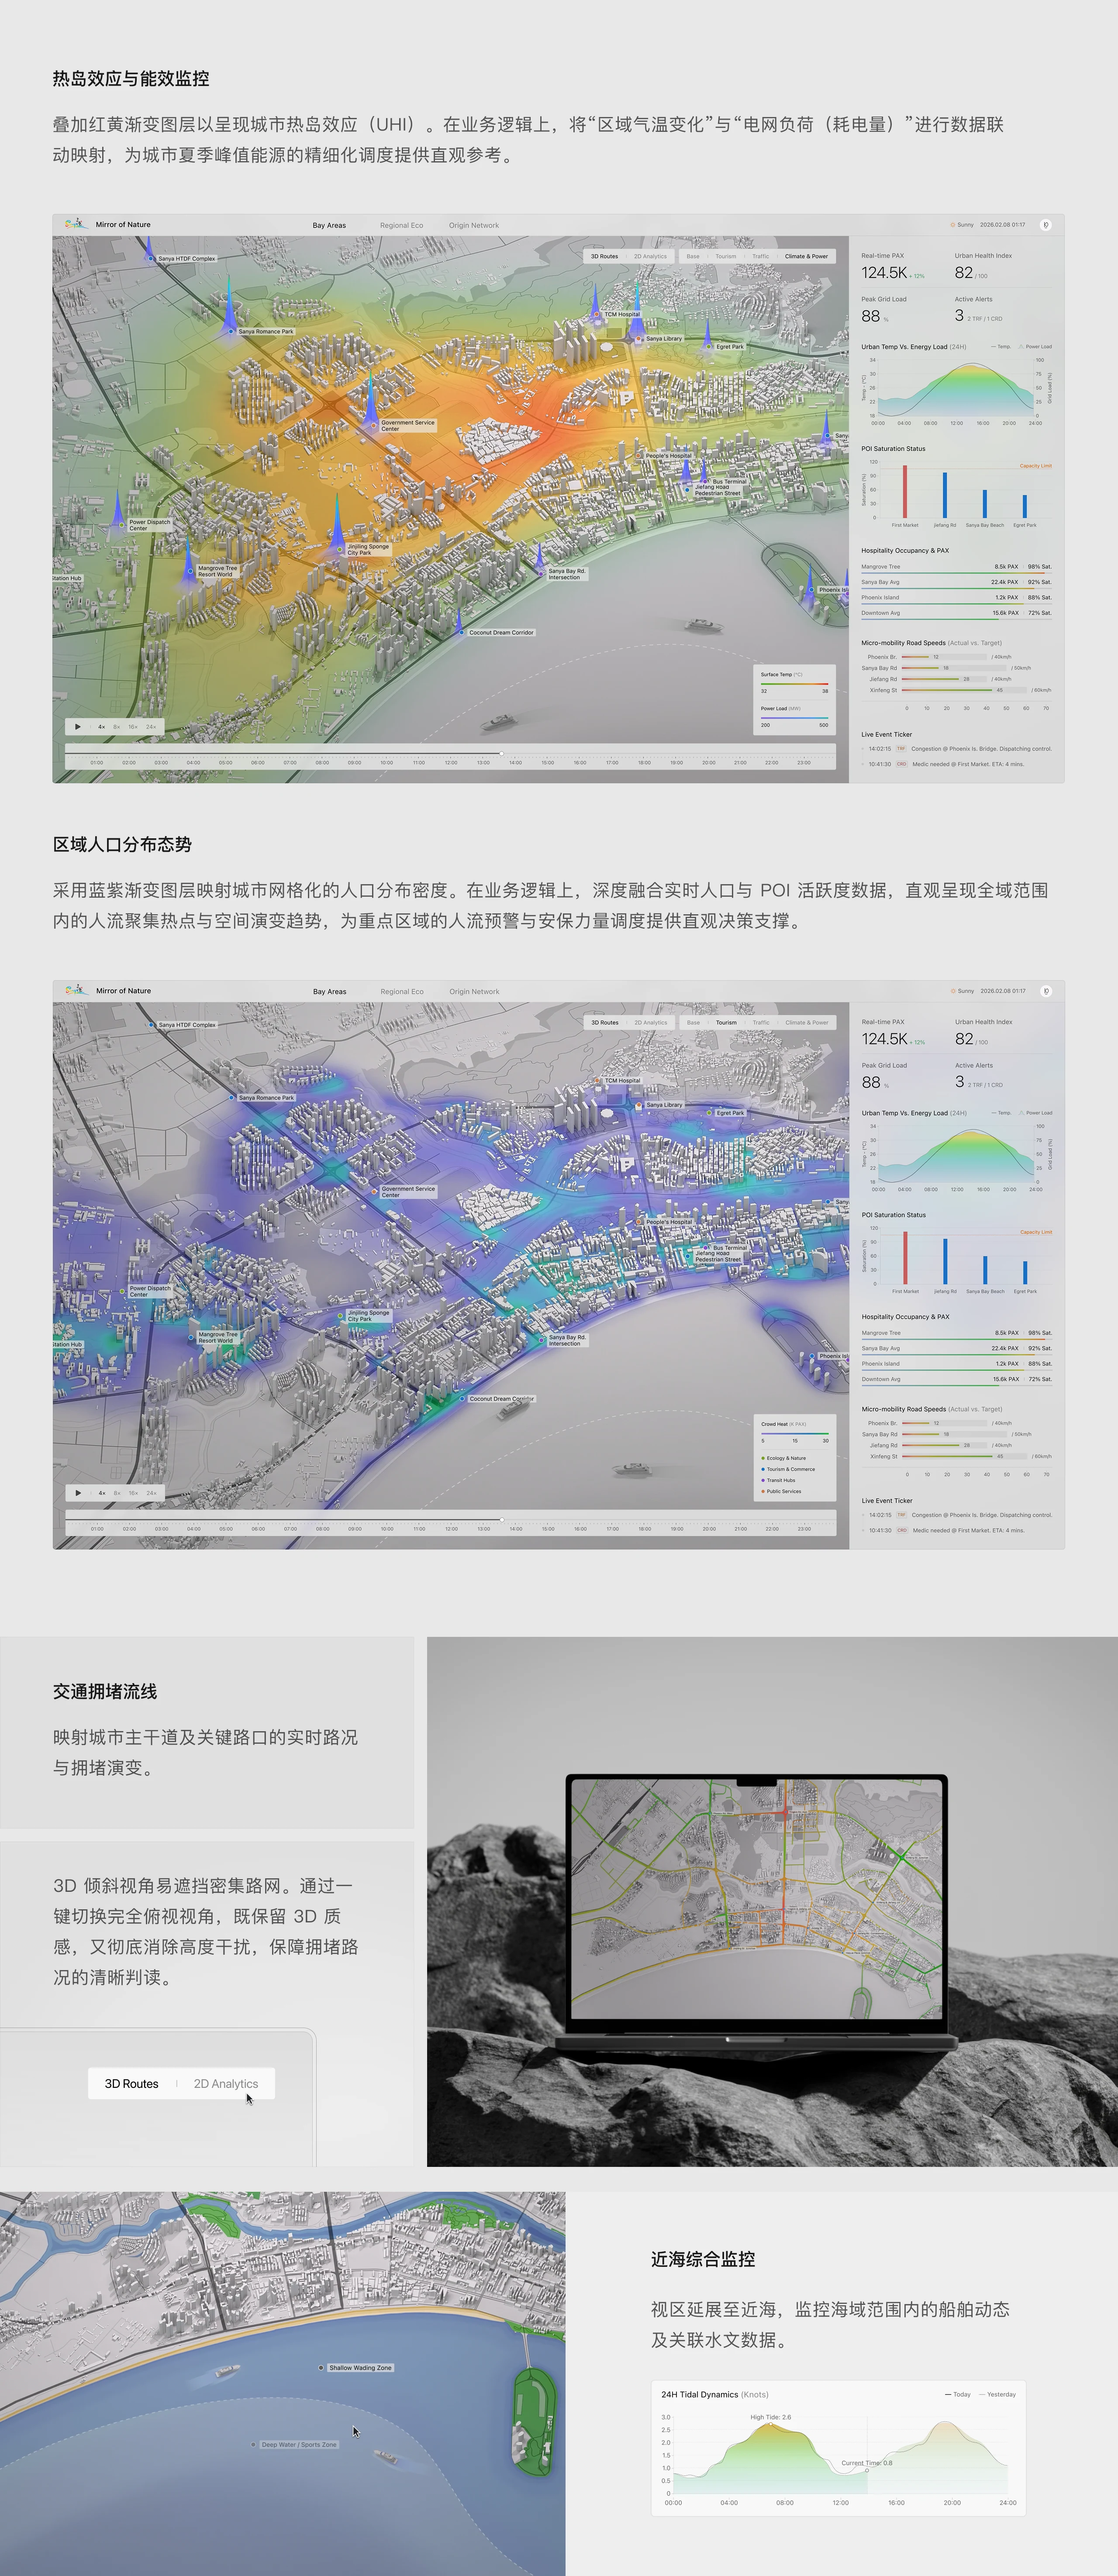
Task: Click round icon beside date in population dashboard
Action: pos(1045,991)
